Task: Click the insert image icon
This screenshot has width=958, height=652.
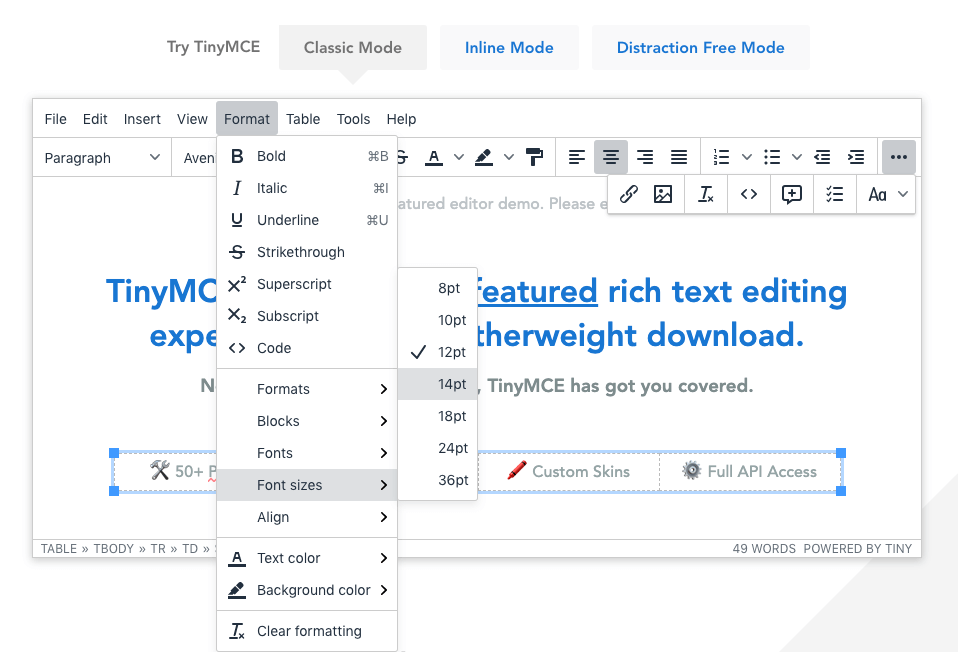Action: click(x=662, y=194)
